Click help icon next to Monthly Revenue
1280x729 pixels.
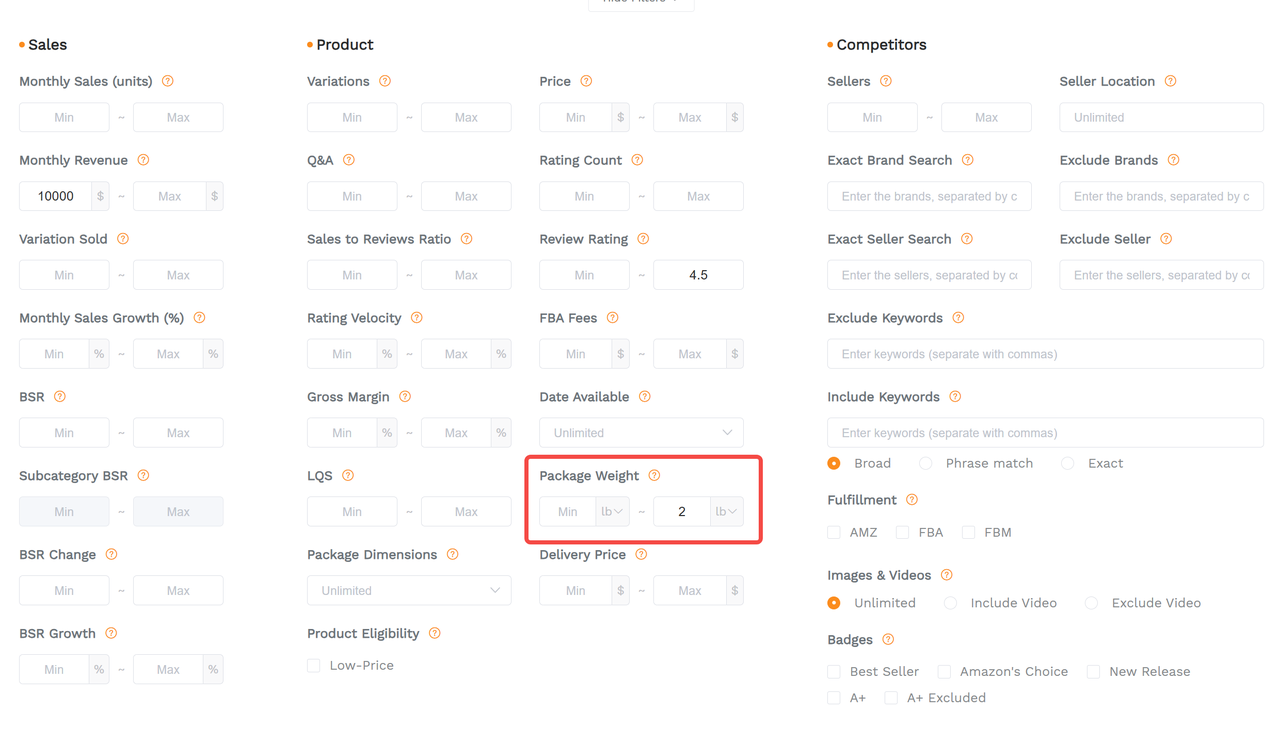[143, 160]
